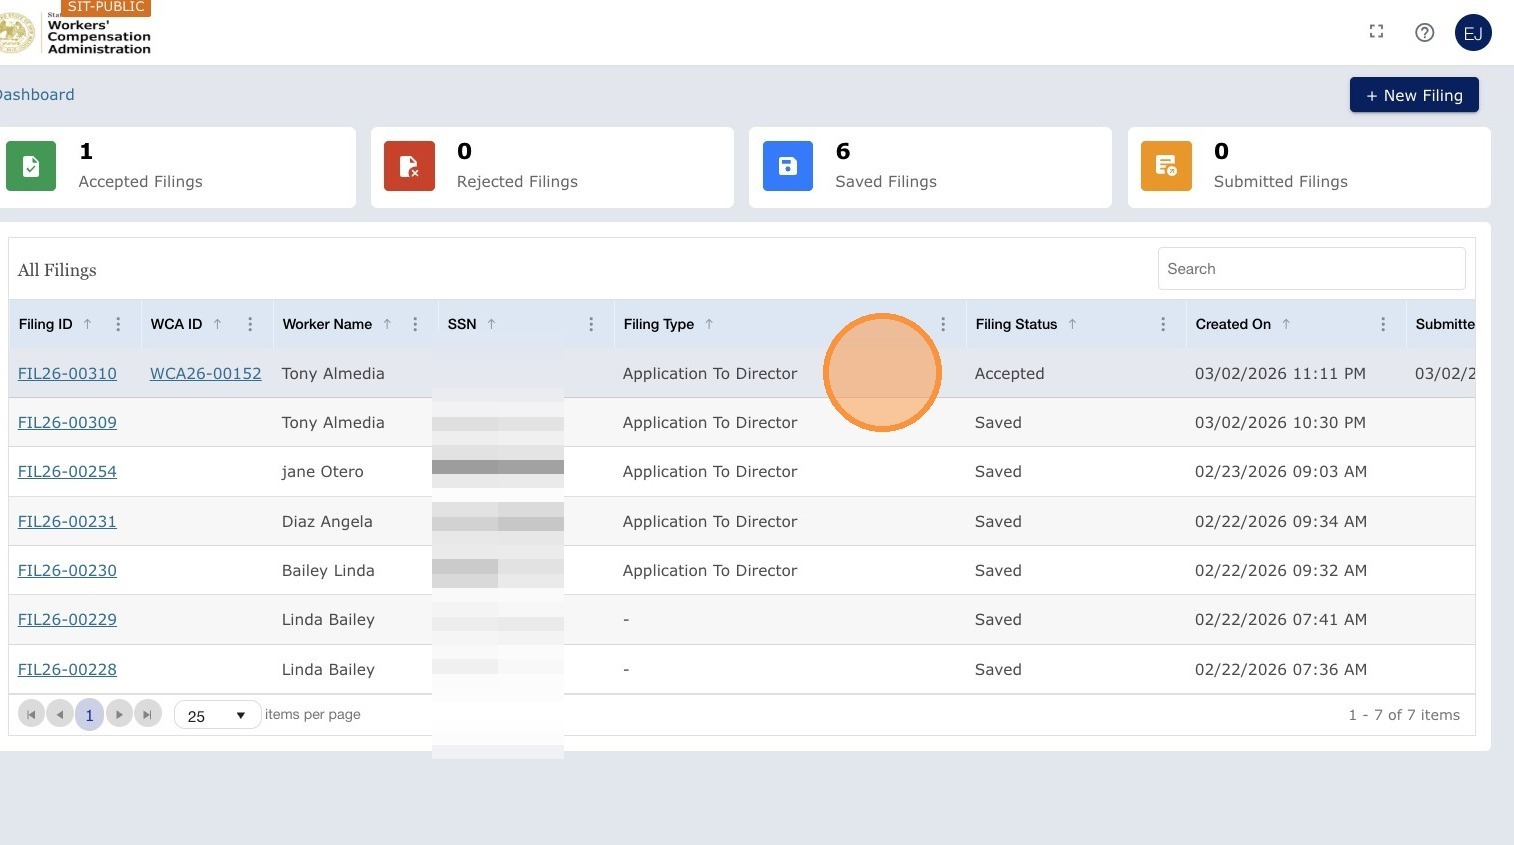1514x845 pixels.
Task: Open the items per page dropdown
Action: pyautogui.click(x=217, y=715)
